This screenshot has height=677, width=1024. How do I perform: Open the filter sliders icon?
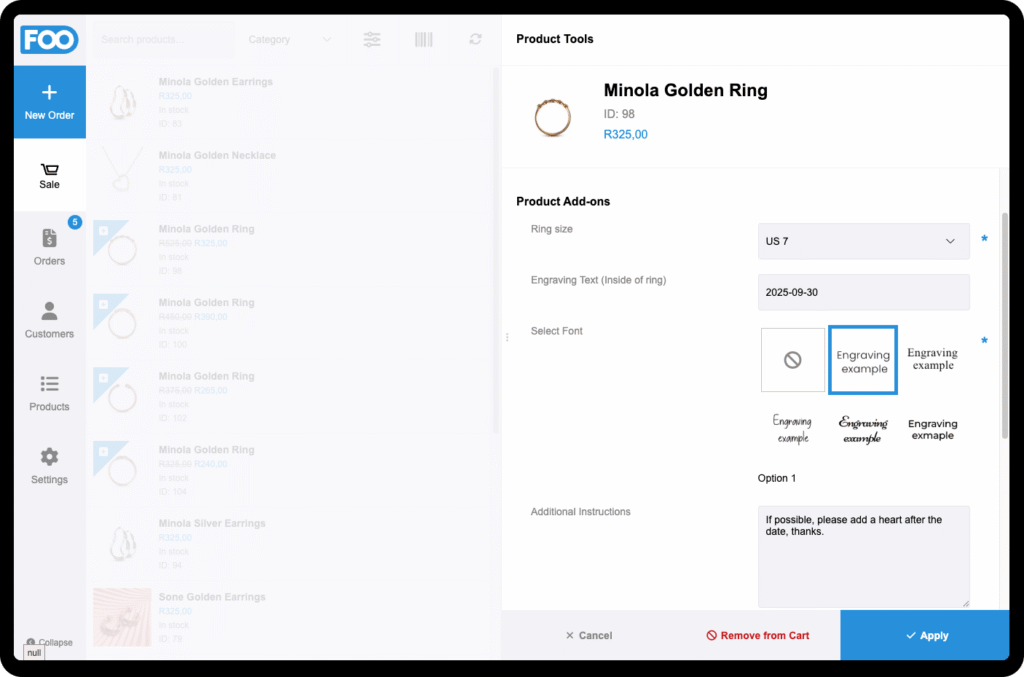pos(372,39)
